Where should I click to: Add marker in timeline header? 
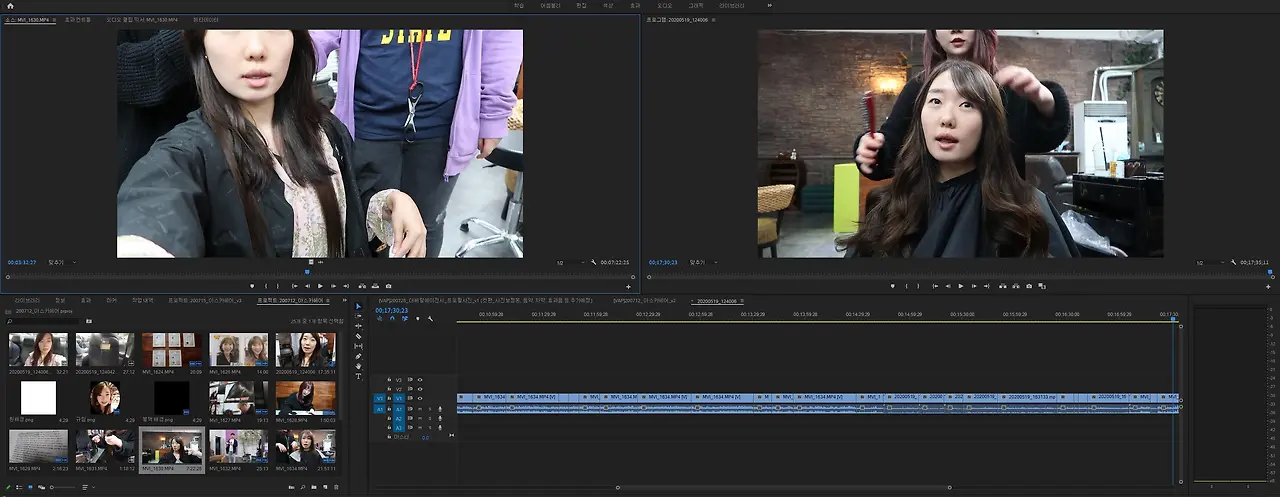(x=417, y=319)
